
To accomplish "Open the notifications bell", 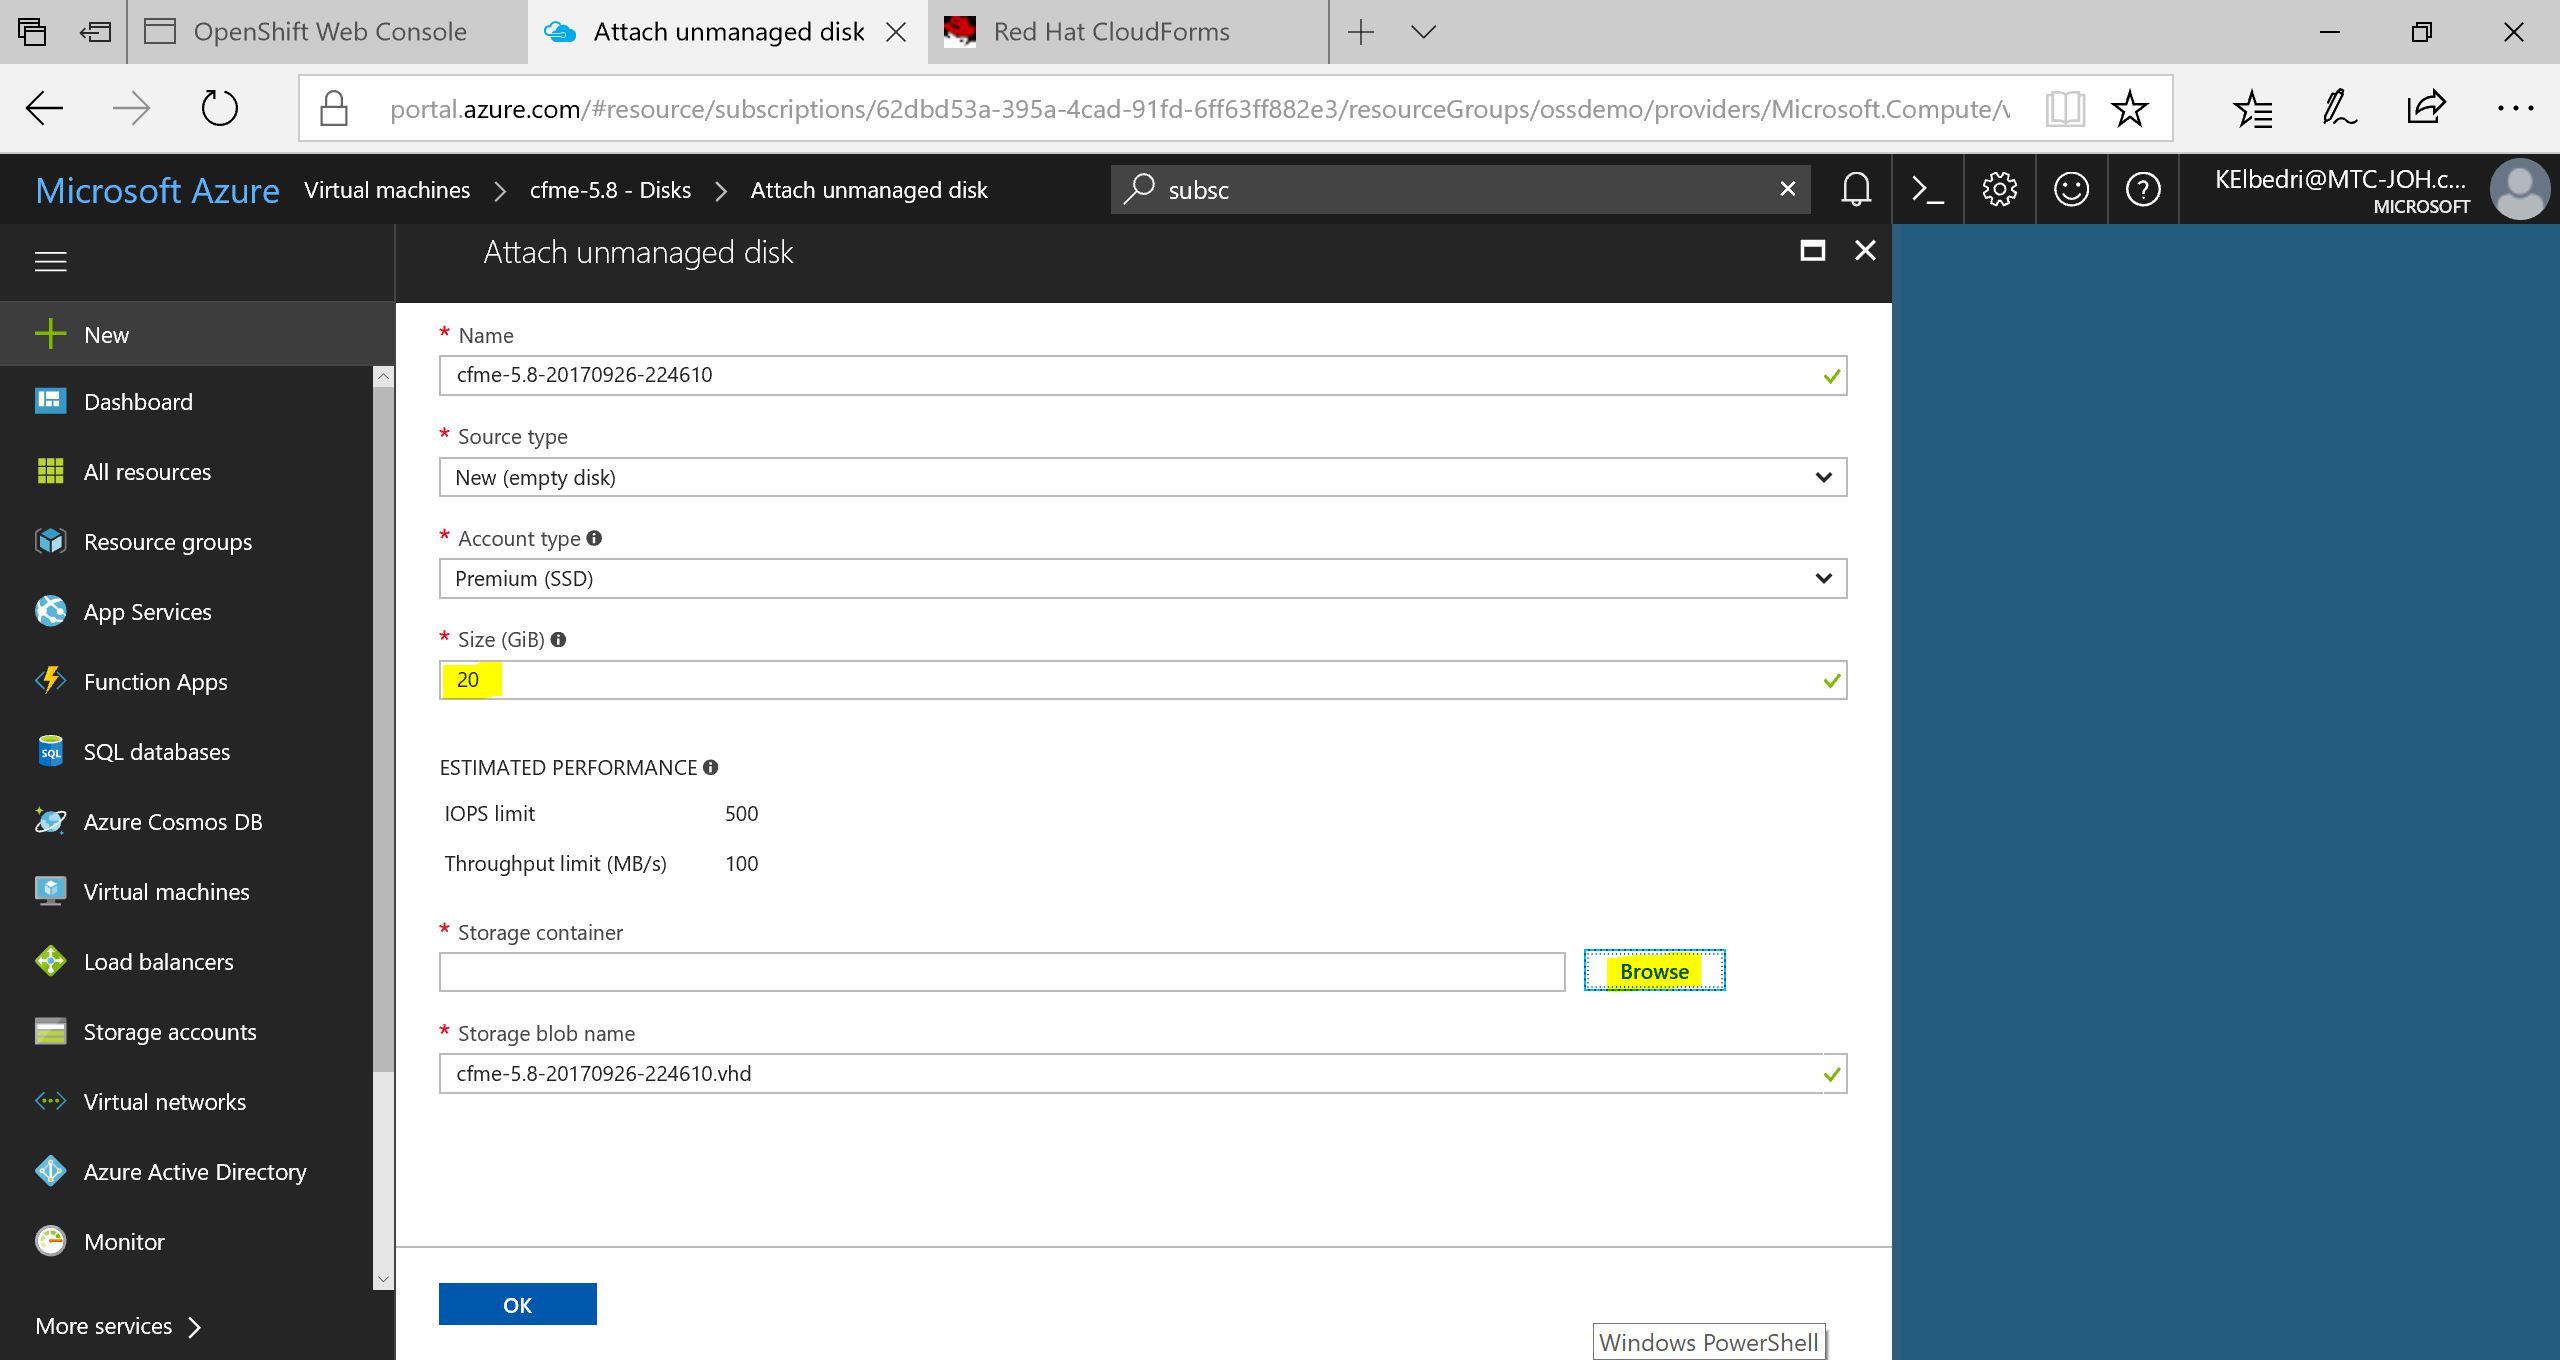I will coord(1855,189).
